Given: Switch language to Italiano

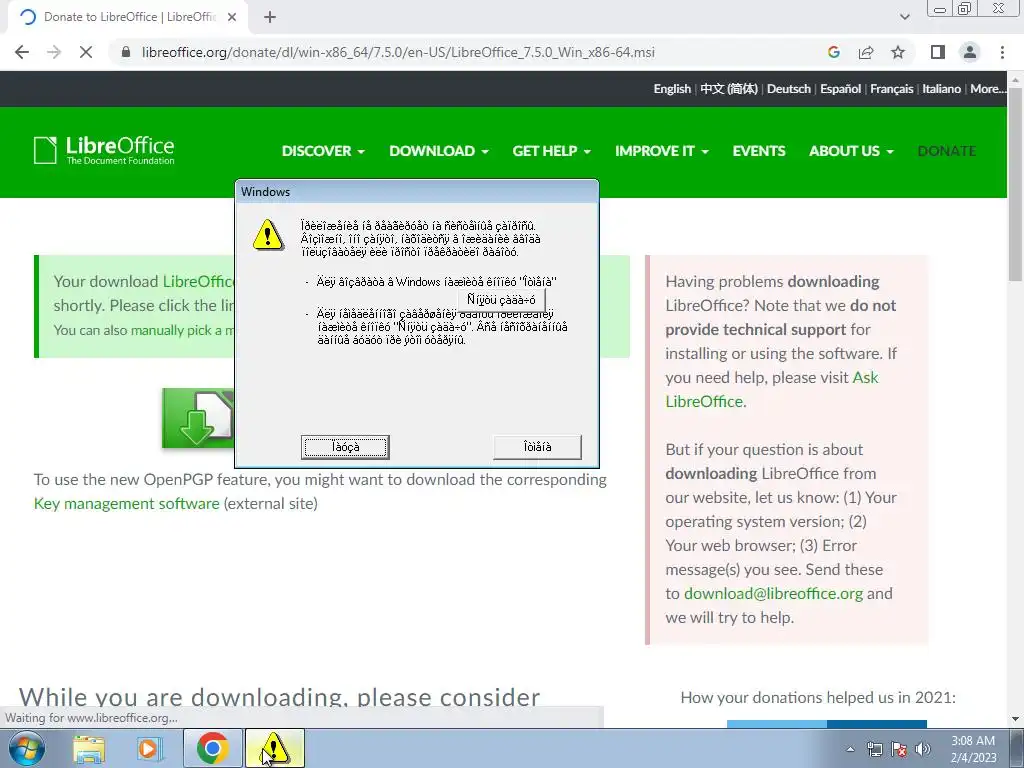Looking at the screenshot, I should [x=941, y=89].
